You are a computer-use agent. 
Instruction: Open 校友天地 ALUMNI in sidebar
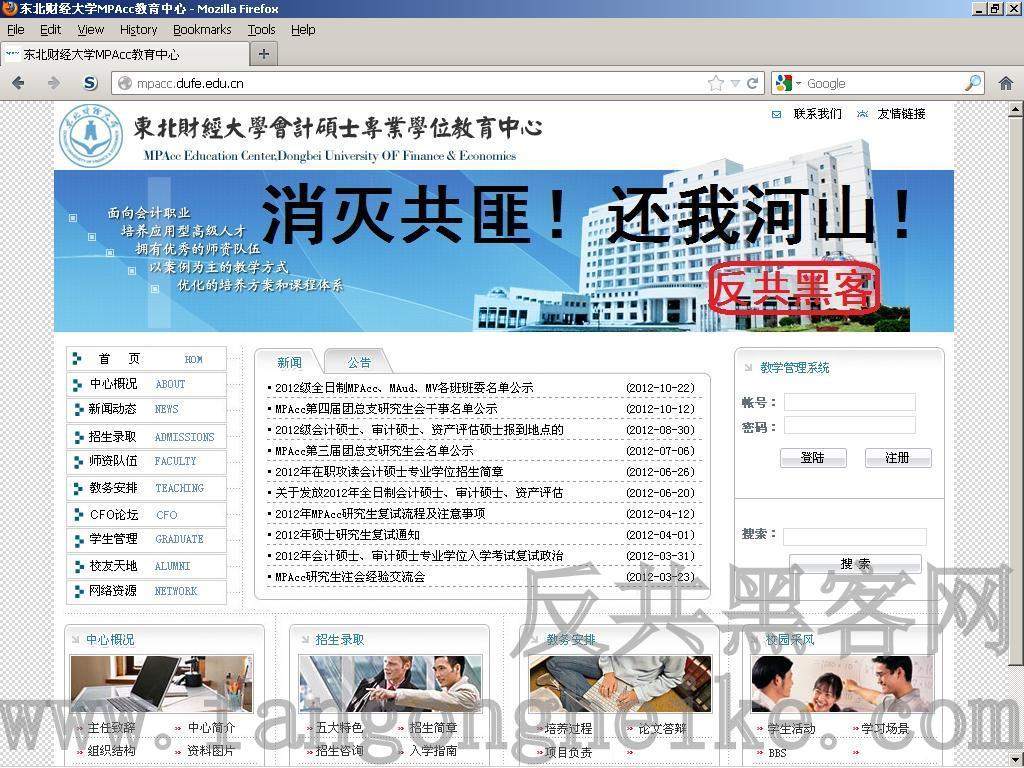[147, 566]
